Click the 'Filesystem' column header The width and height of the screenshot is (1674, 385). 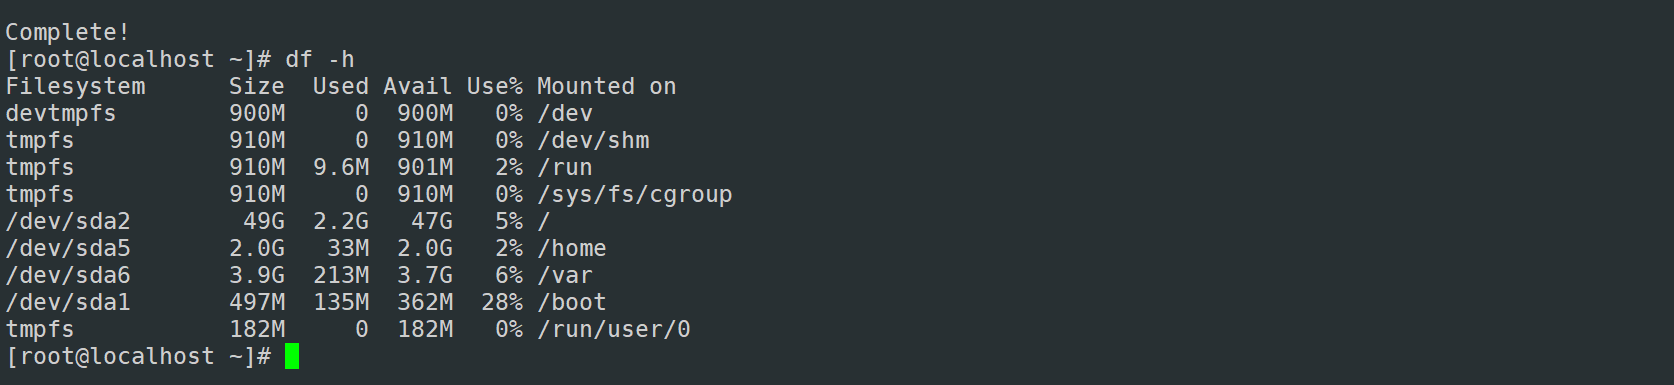[75, 86]
